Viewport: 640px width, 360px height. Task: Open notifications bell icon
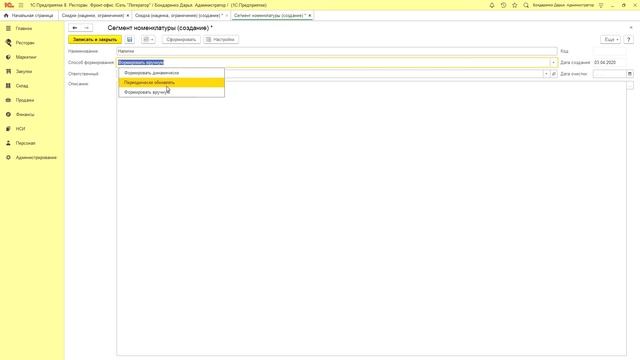coord(492,5)
